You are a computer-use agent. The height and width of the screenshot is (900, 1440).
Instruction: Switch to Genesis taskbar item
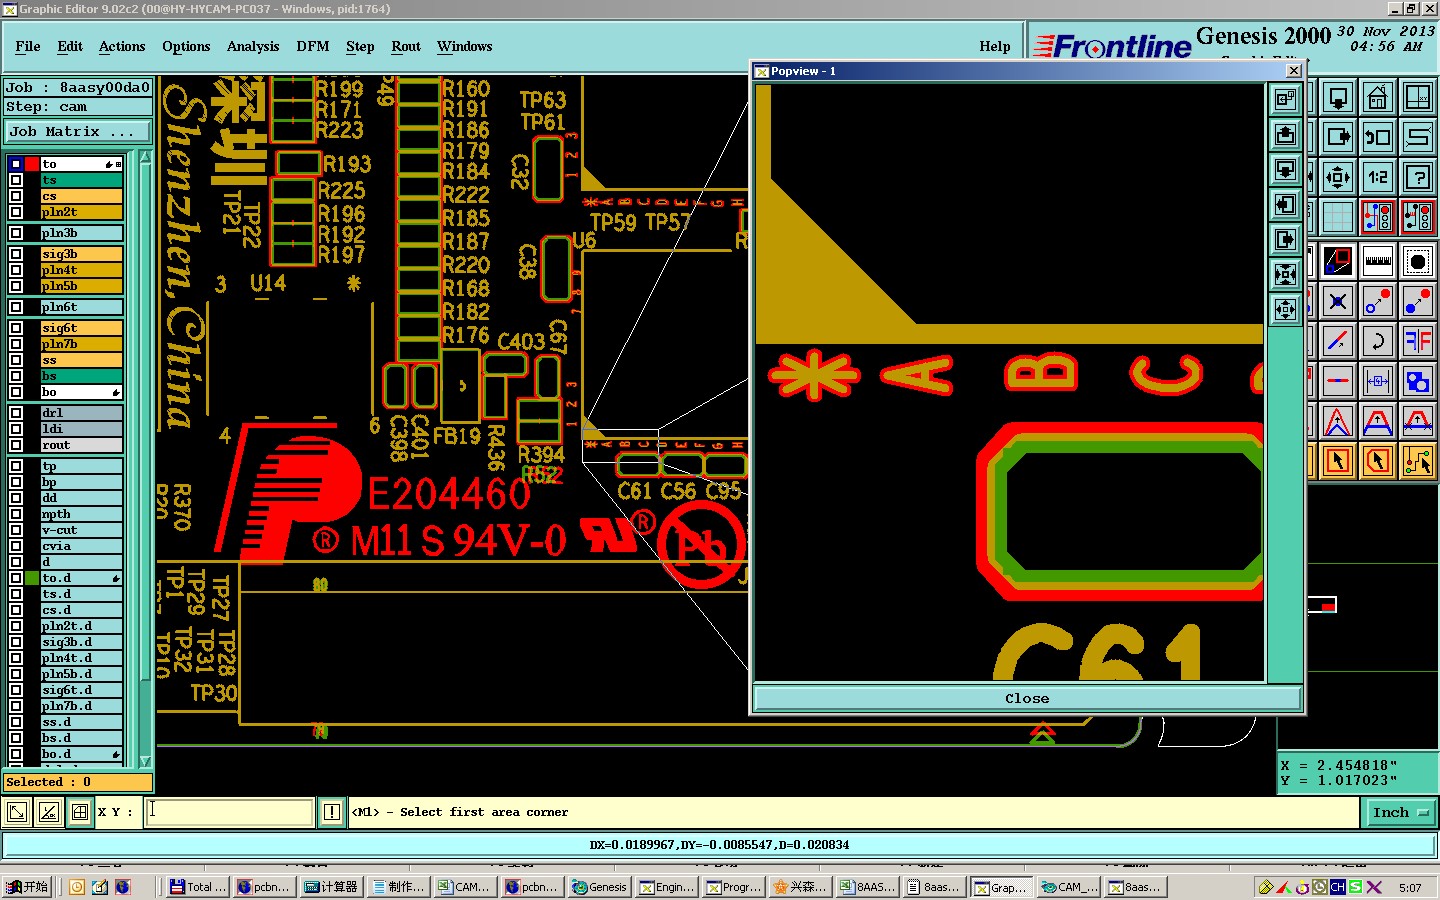click(599, 887)
